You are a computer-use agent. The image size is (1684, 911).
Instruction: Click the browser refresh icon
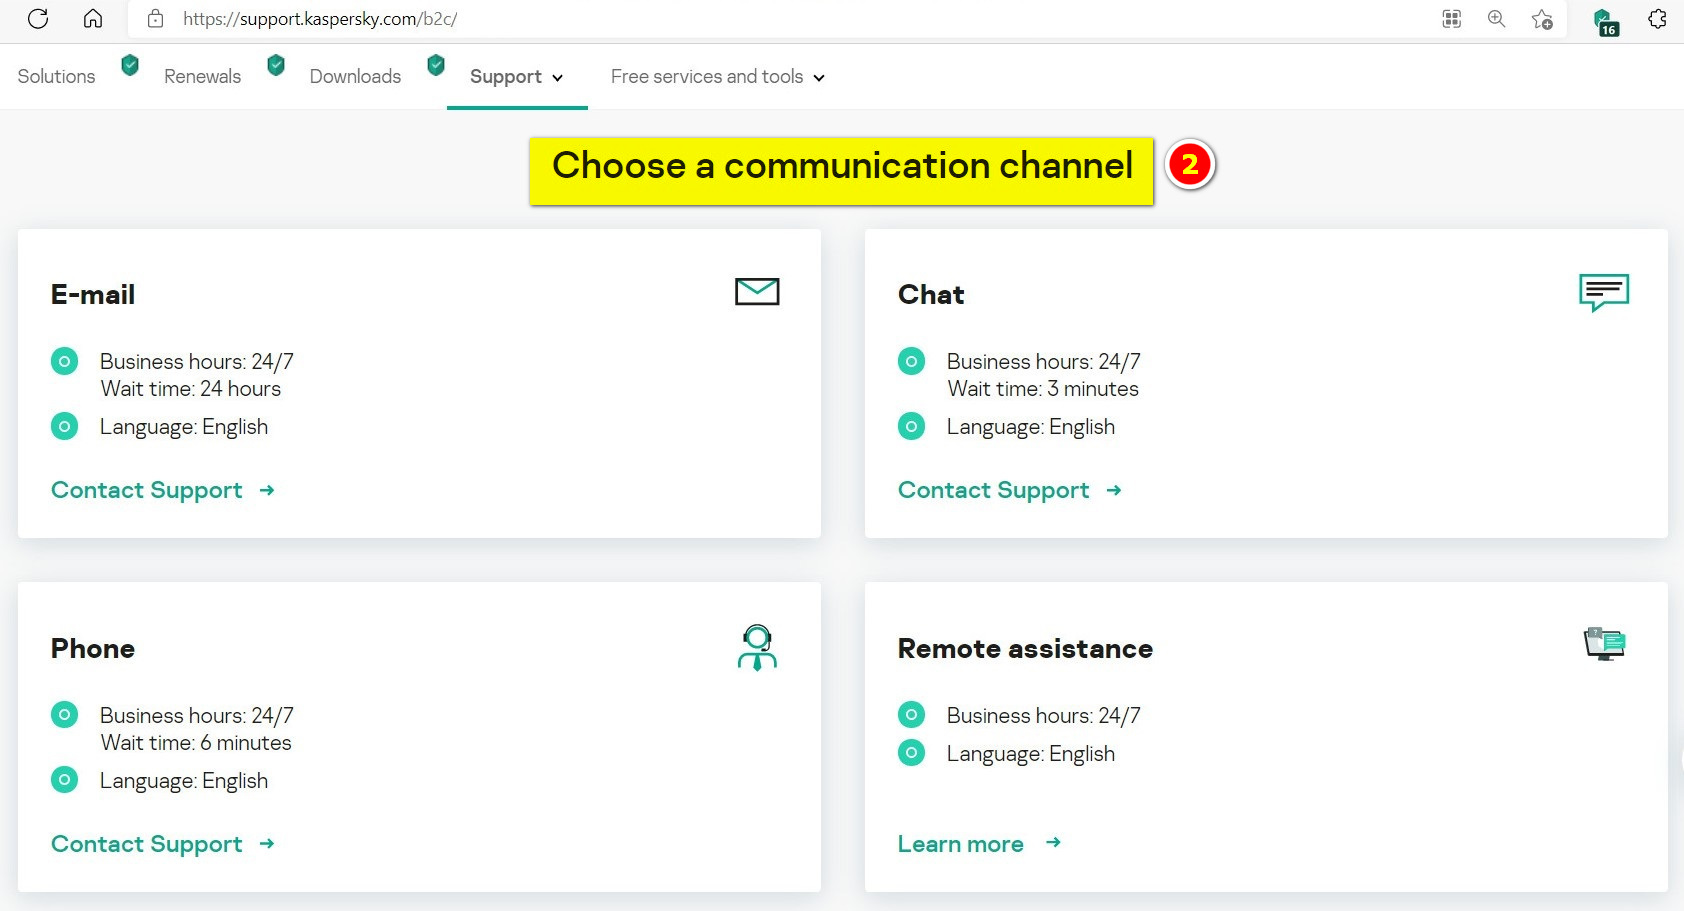pyautogui.click(x=38, y=19)
